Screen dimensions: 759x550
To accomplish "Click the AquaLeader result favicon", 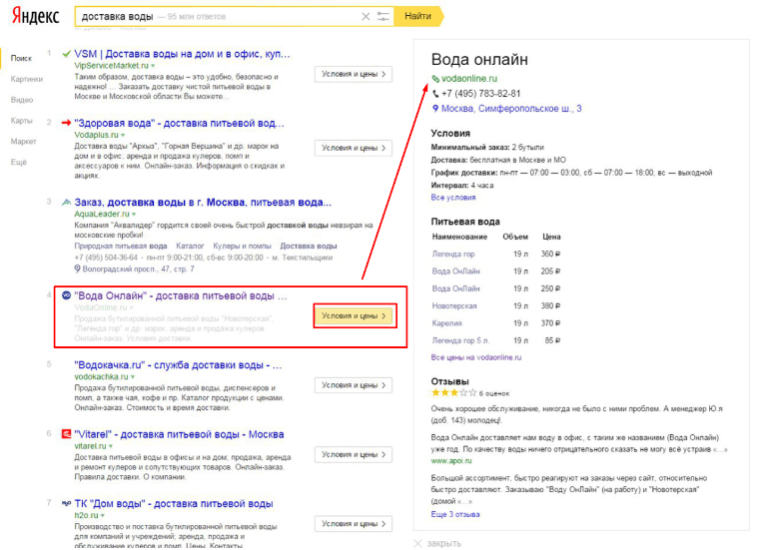I will pyautogui.click(x=66, y=202).
